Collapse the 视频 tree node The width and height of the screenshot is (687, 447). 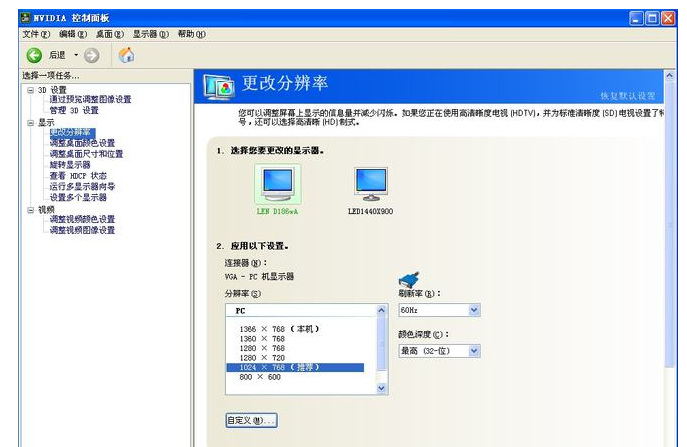pyautogui.click(x=30, y=210)
